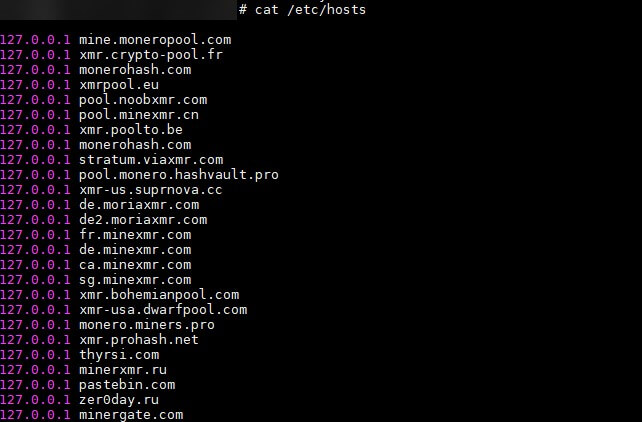Click the de2.moriaxmr.com entry
642x422 pixels.
(x=143, y=220)
